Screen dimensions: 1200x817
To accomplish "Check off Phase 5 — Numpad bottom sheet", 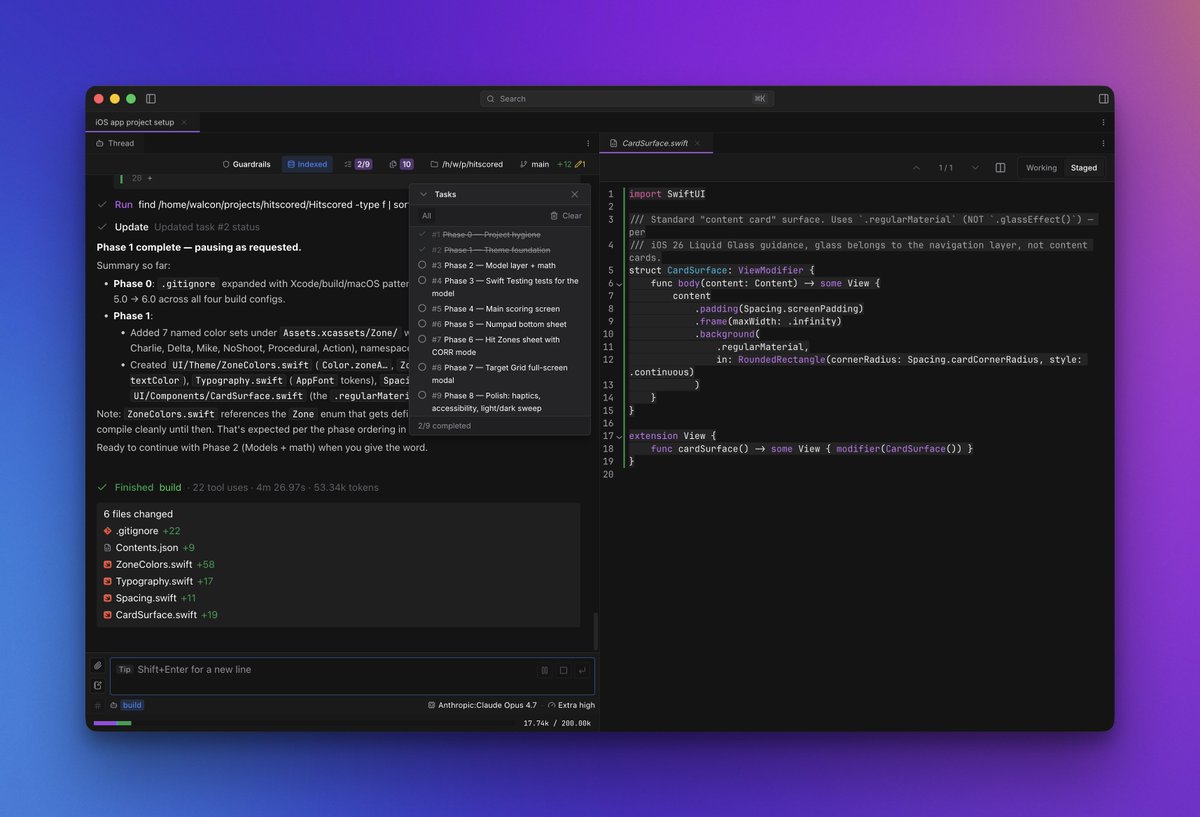I will click(423, 324).
